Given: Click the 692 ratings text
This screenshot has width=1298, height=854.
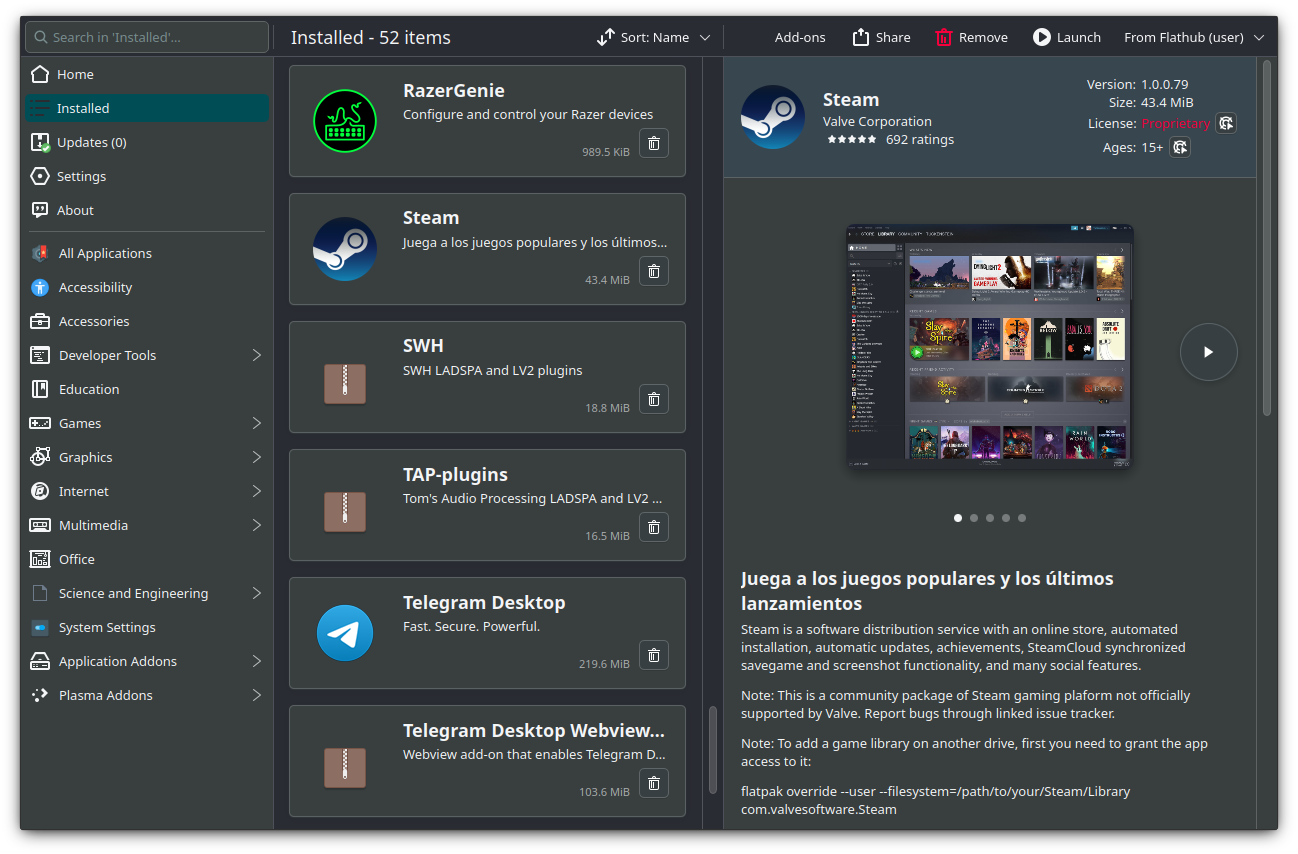Looking at the screenshot, I should click(x=920, y=140).
